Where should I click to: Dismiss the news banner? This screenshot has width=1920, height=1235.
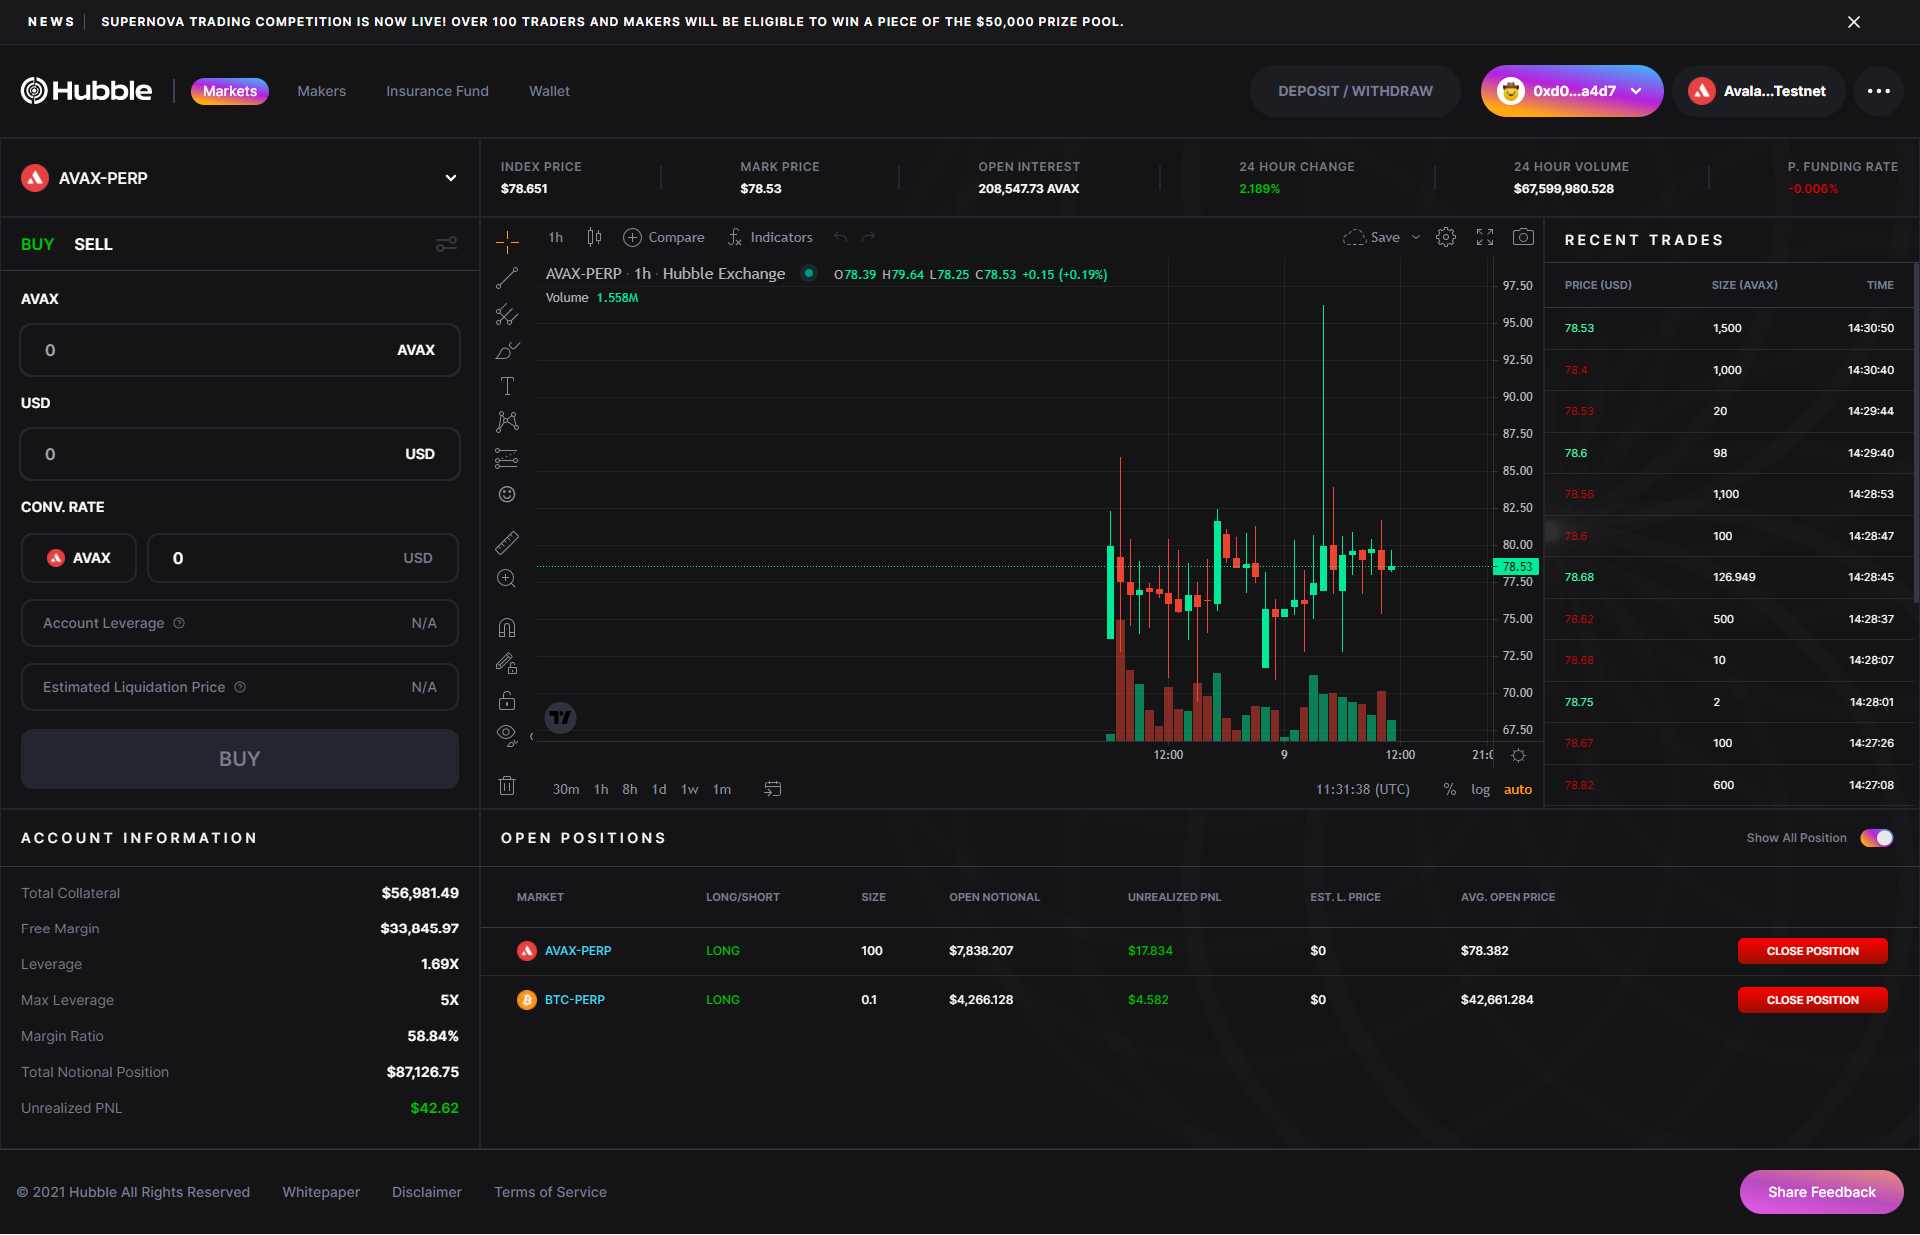pos(1854,22)
